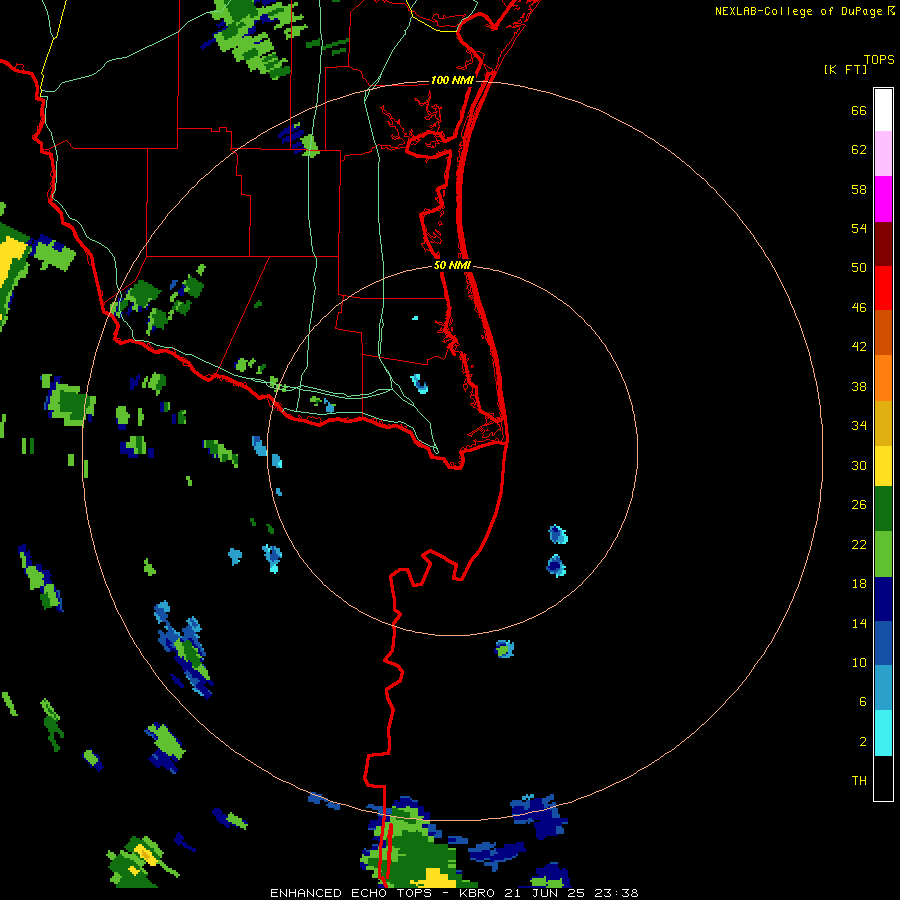This screenshot has height=900, width=900.
Task: Pick the cyan legend swatch
Action: pyautogui.click(x=883, y=733)
